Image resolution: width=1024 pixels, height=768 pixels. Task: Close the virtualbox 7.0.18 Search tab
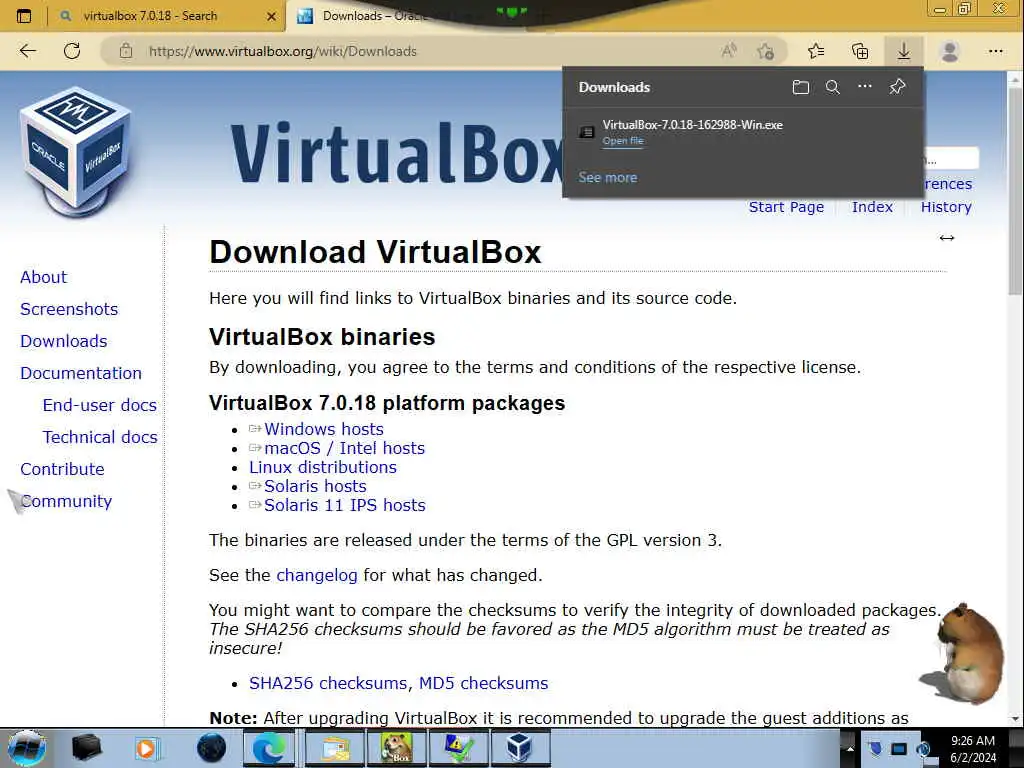coord(272,16)
